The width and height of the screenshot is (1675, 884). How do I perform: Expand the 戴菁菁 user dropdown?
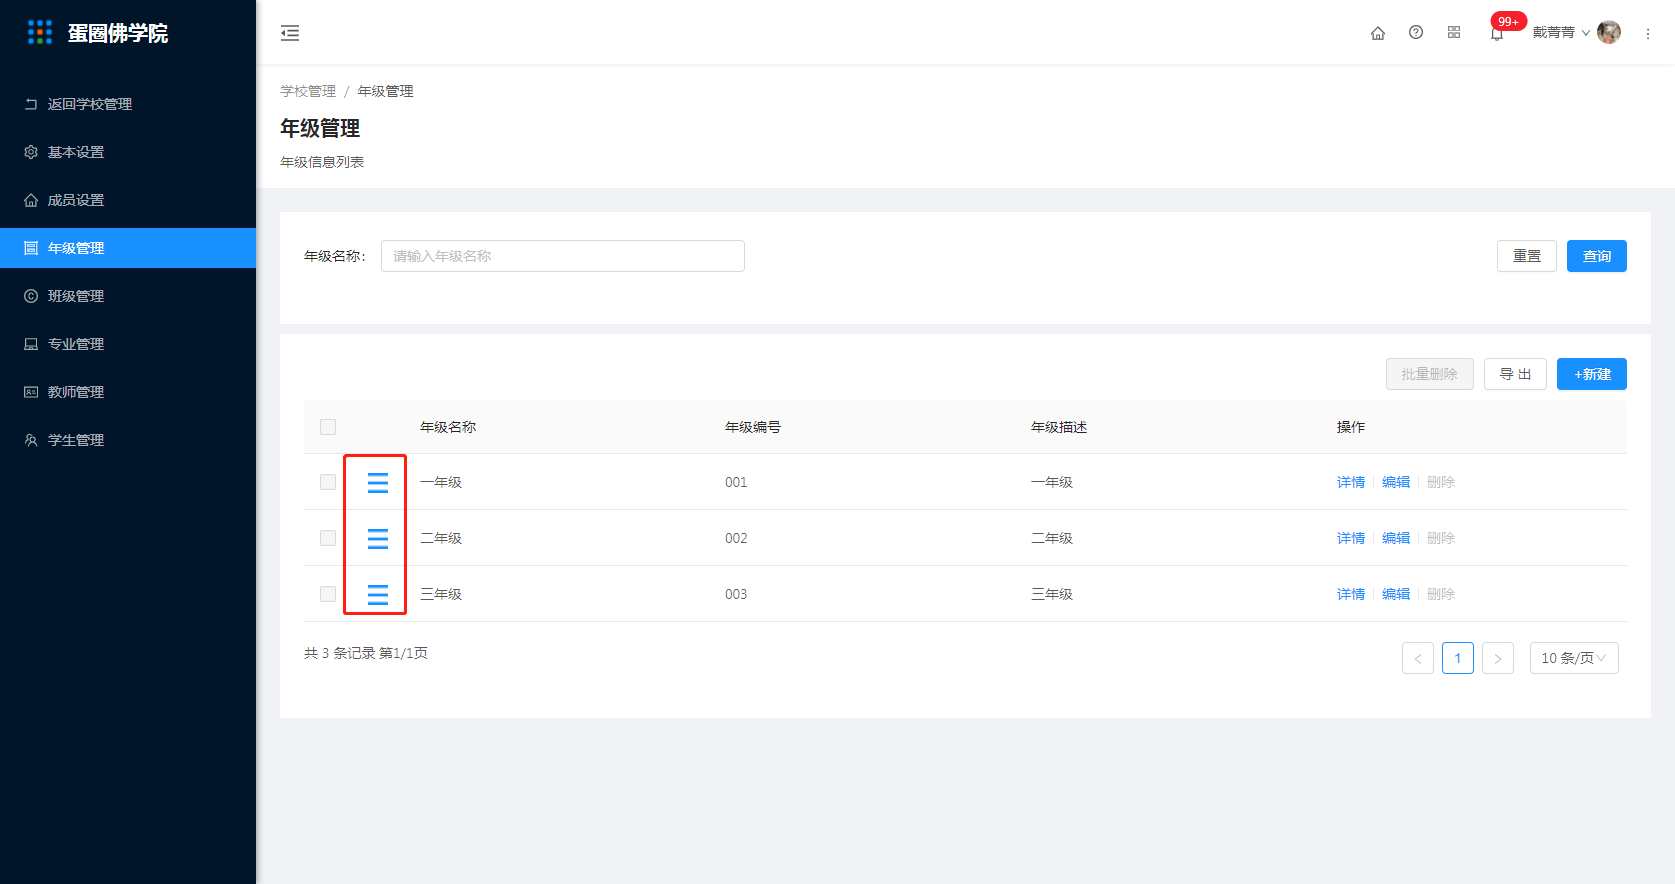[x=1561, y=32]
